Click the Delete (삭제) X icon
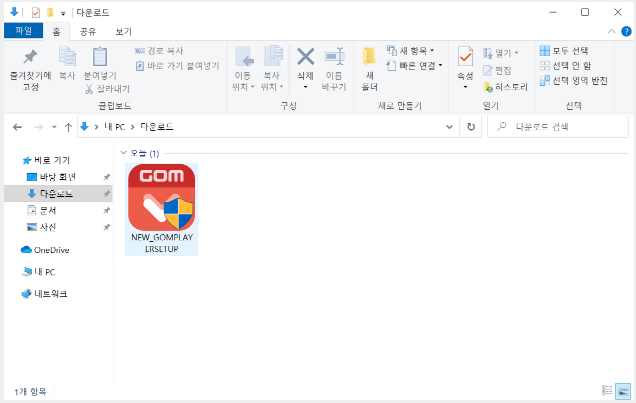 (x=305, y=57)
